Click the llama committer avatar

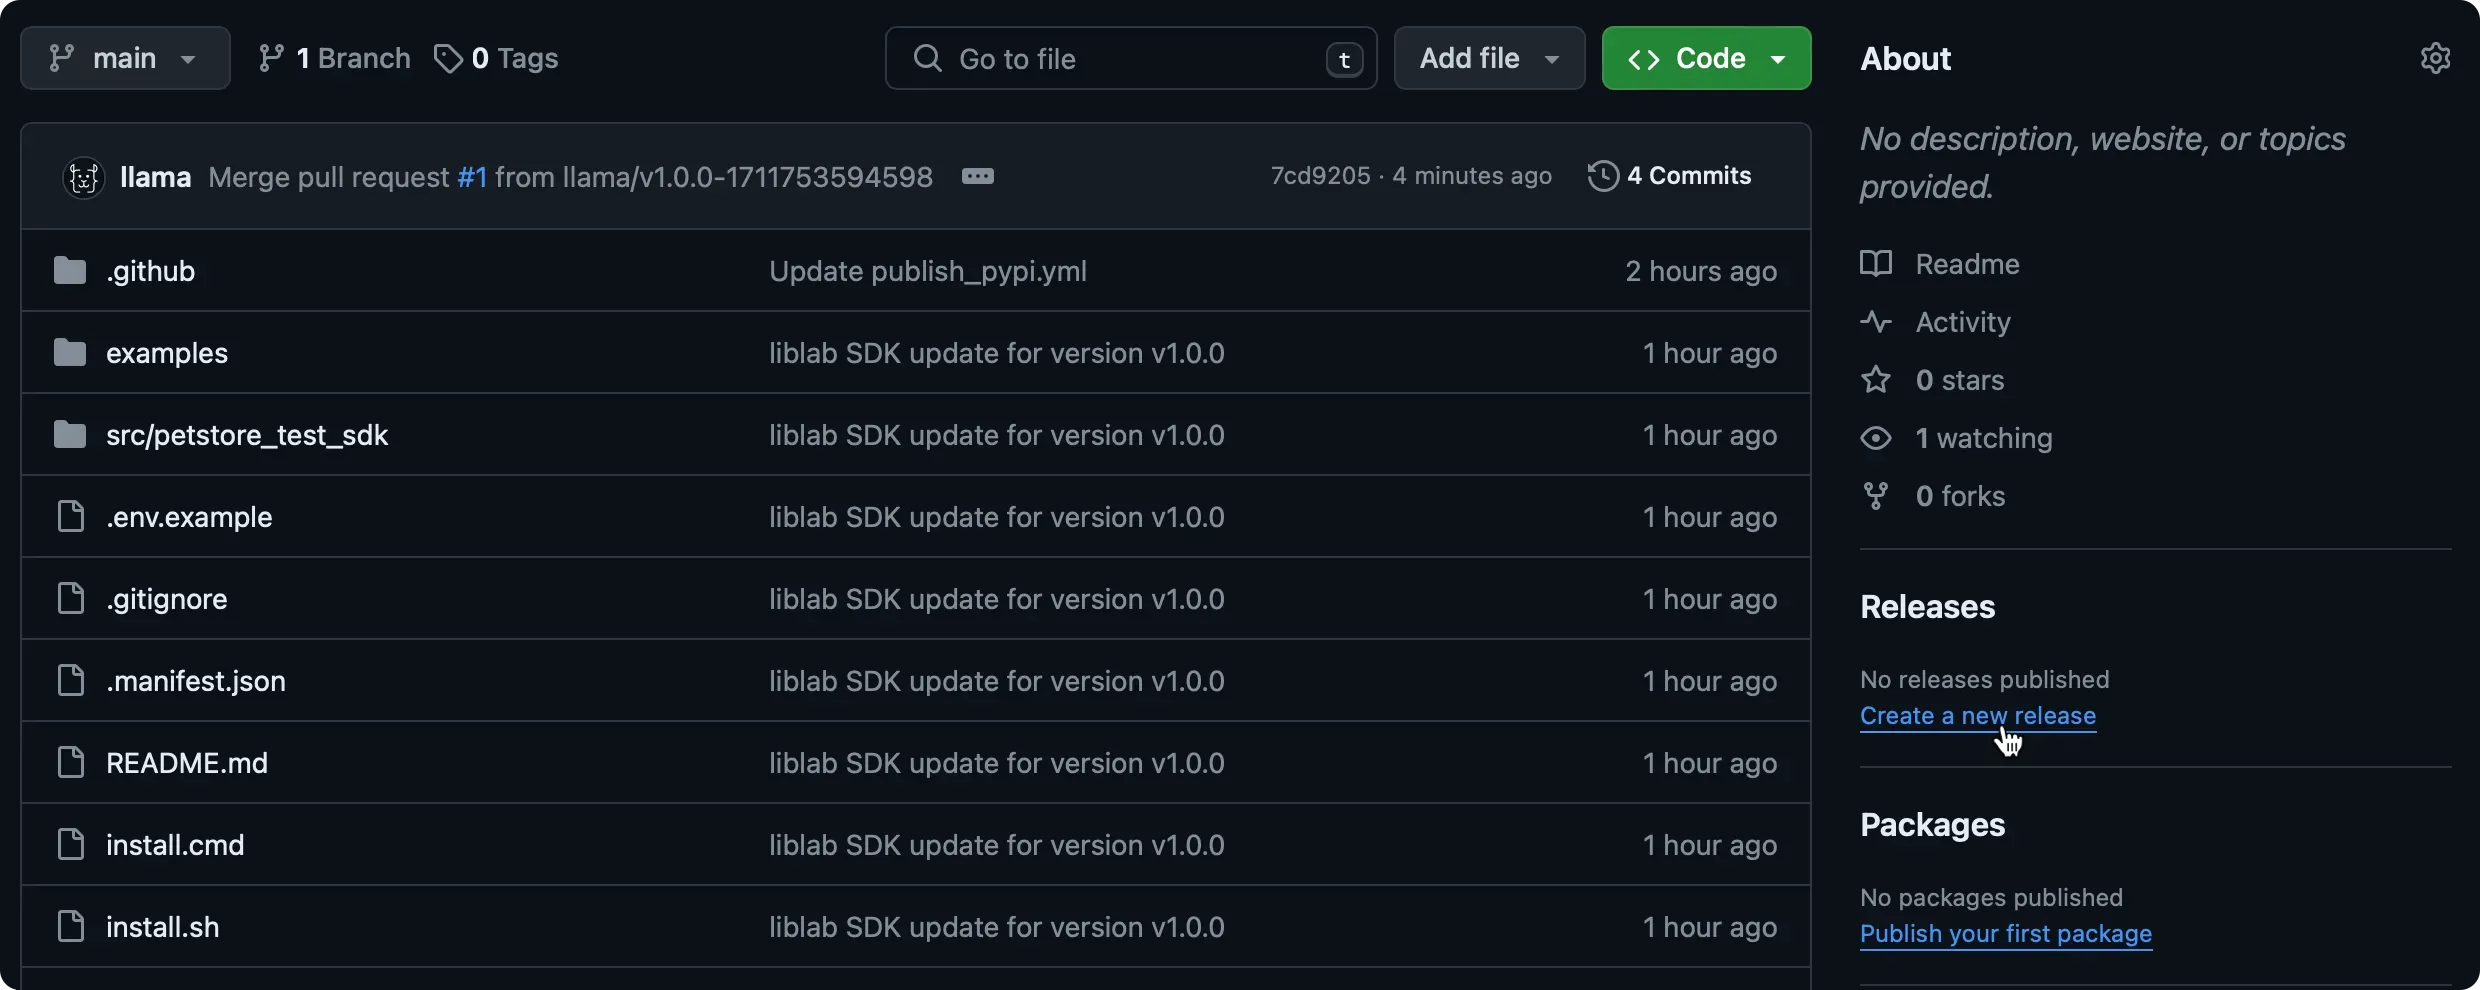83,177
